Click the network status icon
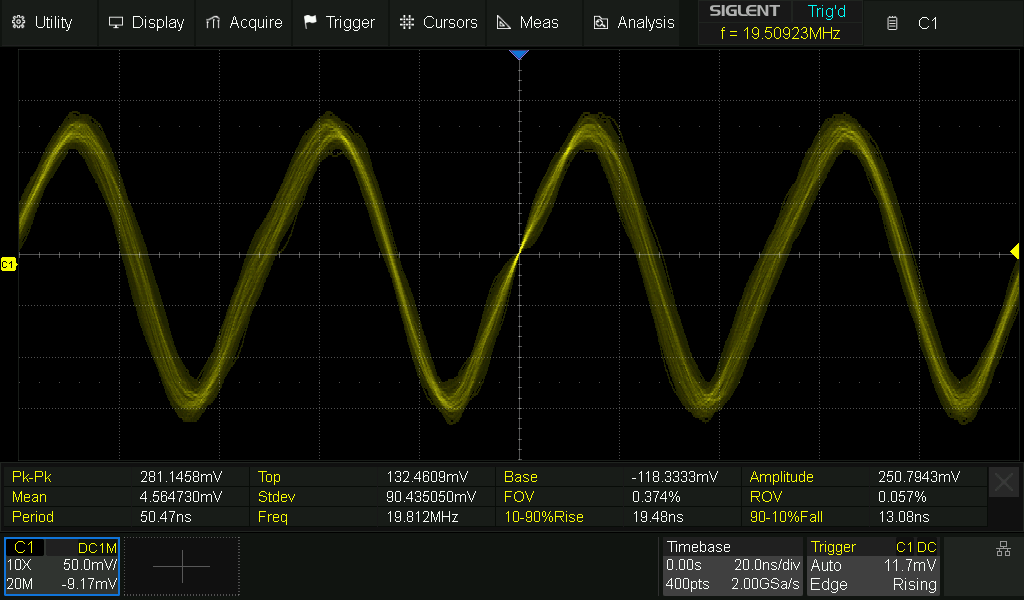 1003,548
